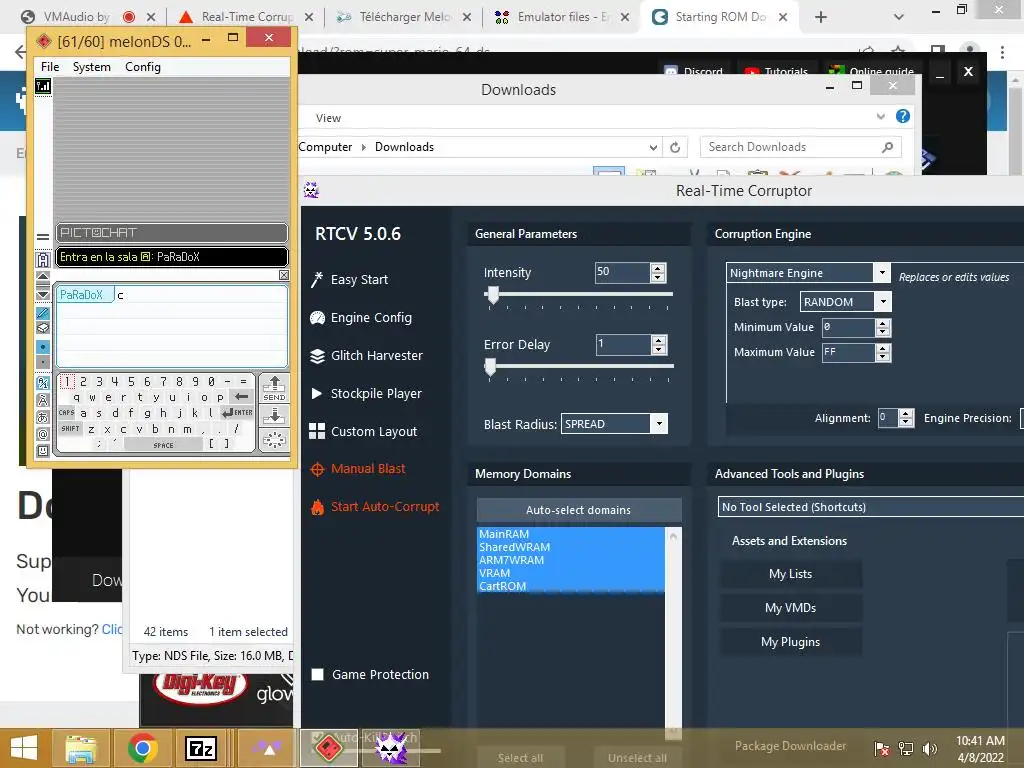Open melonDS System menu
This screenshot has height=768, width=1024.
click(x=91, y=67)
